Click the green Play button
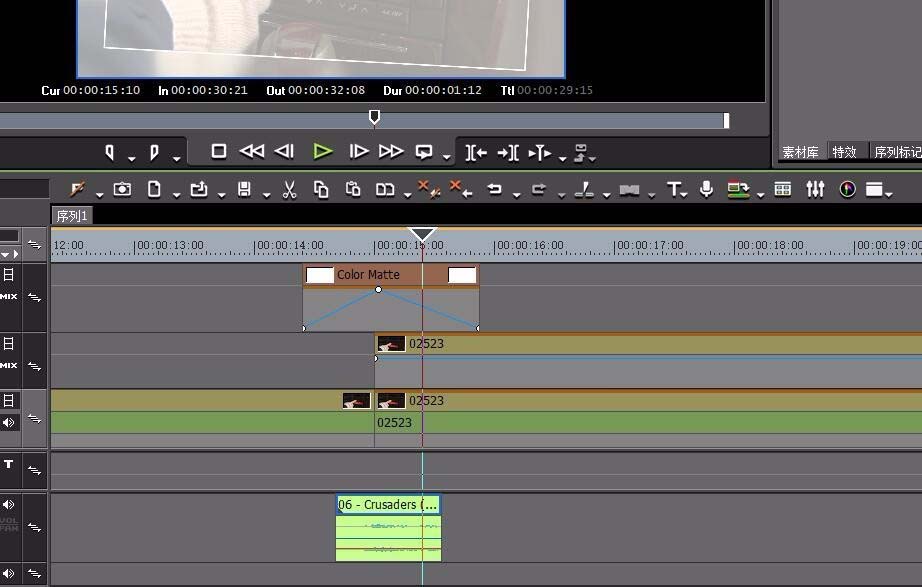The height and width of the screenshot is (587, 922). point(322,151)
